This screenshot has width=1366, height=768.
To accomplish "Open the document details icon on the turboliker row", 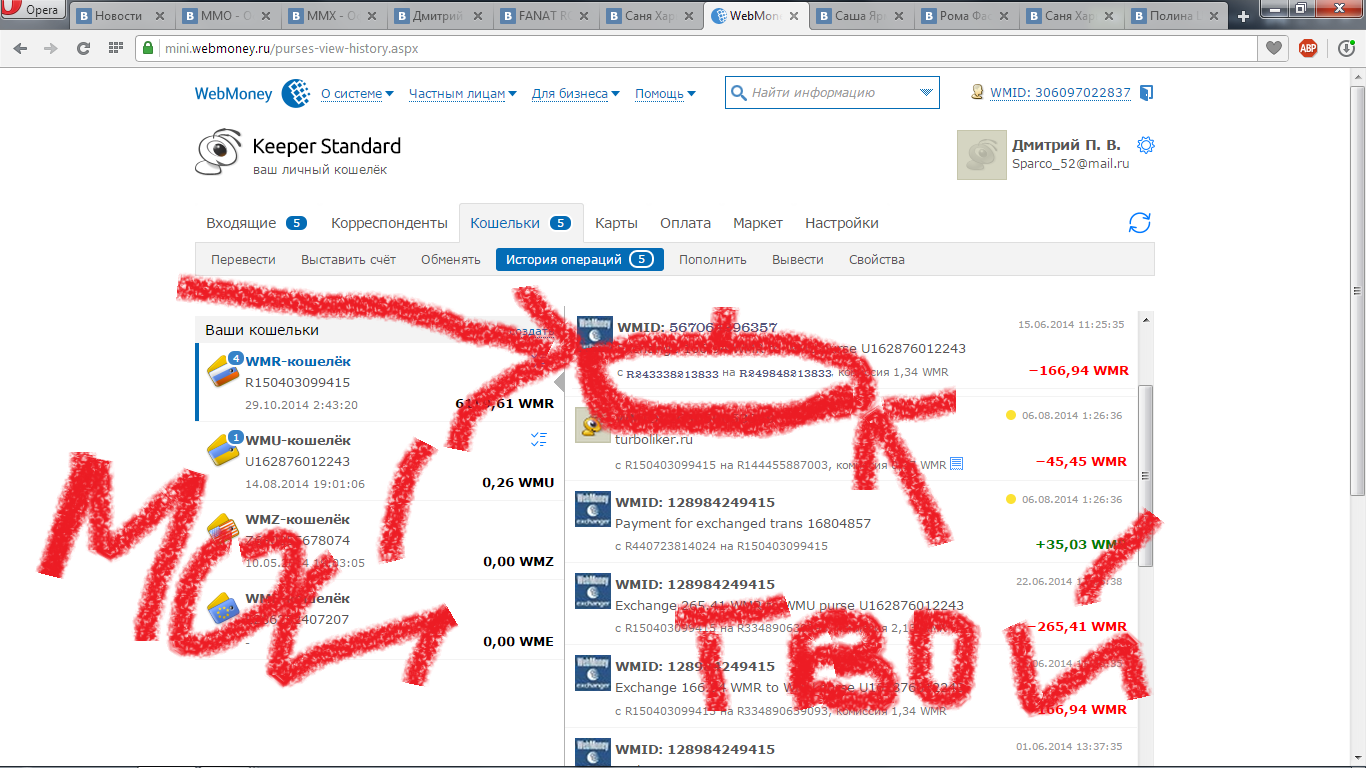I will (x=956, y=464).
